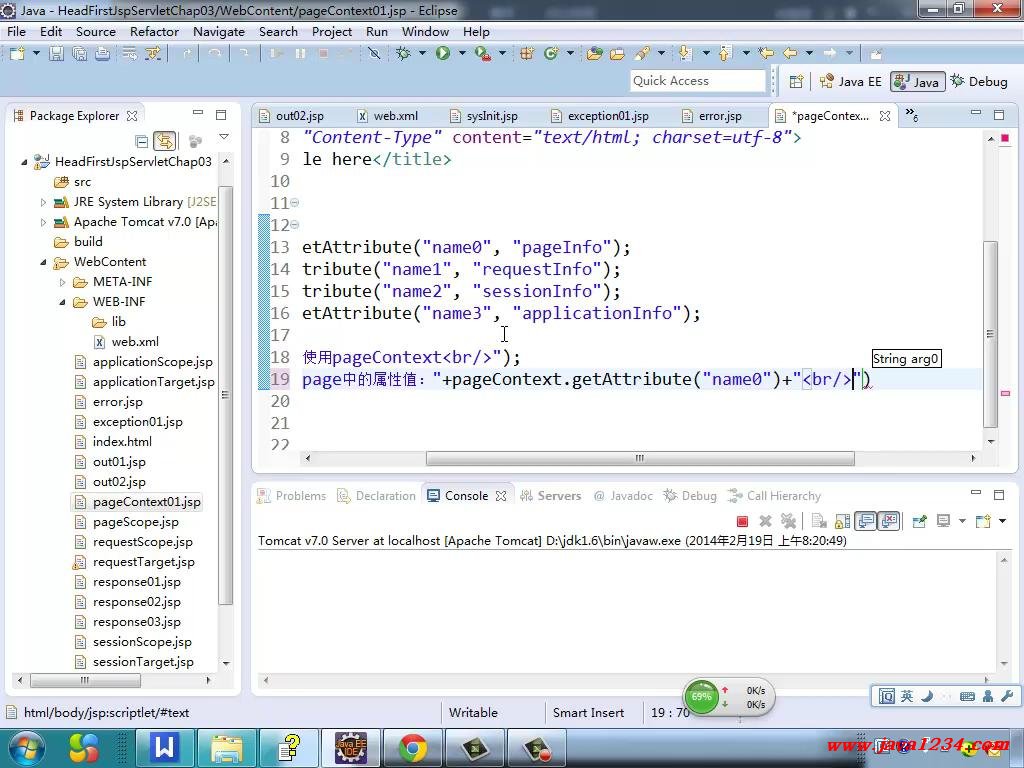The image size is (1024, 768).
Task: Open the Servers view tab
Action: coord(558,496)
